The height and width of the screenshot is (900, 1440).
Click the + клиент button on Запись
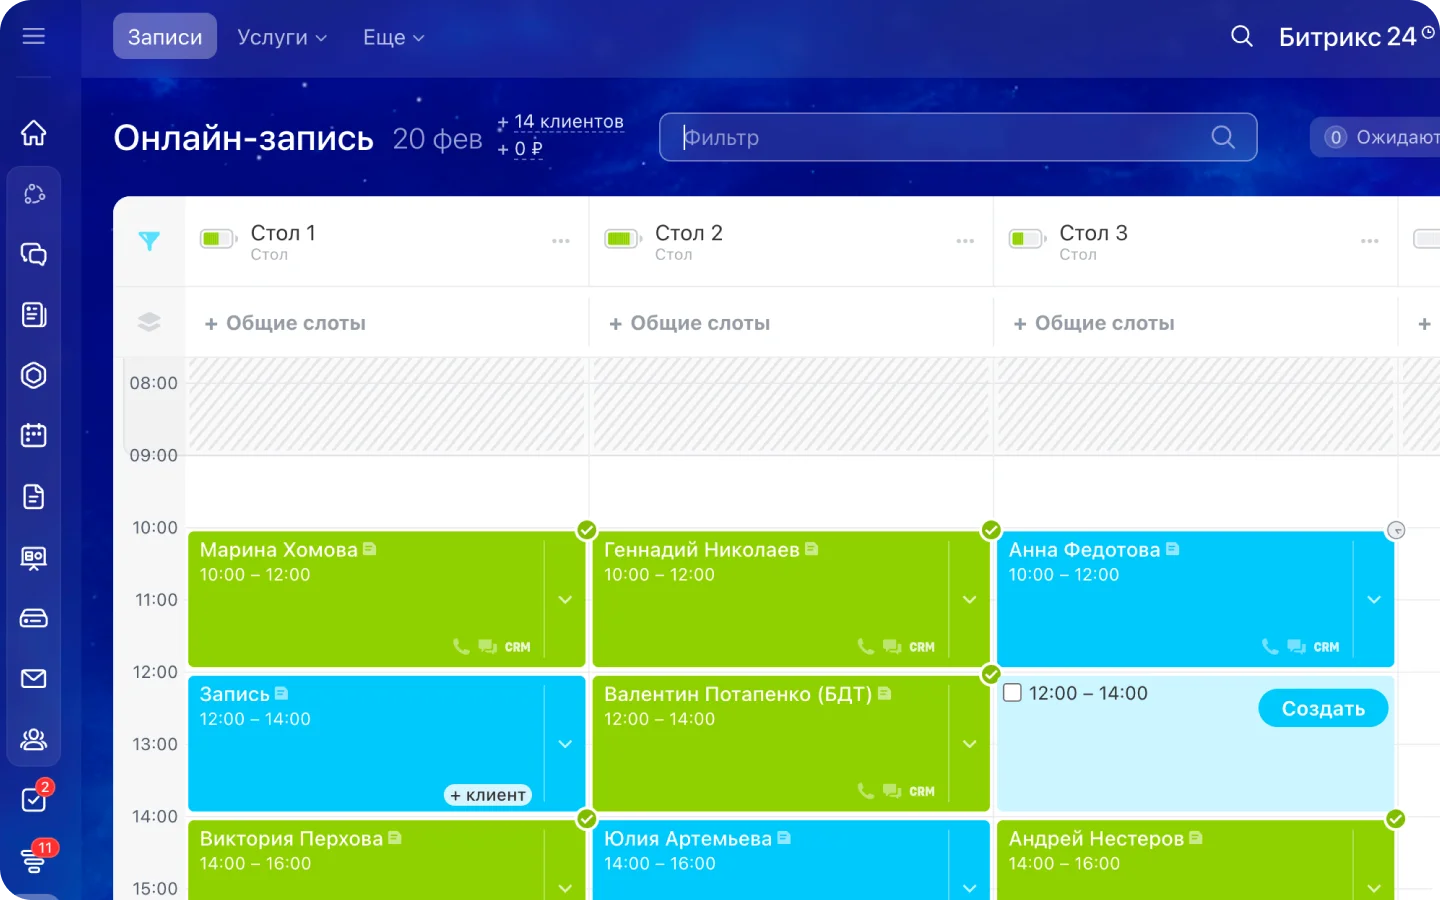point(488,795)
